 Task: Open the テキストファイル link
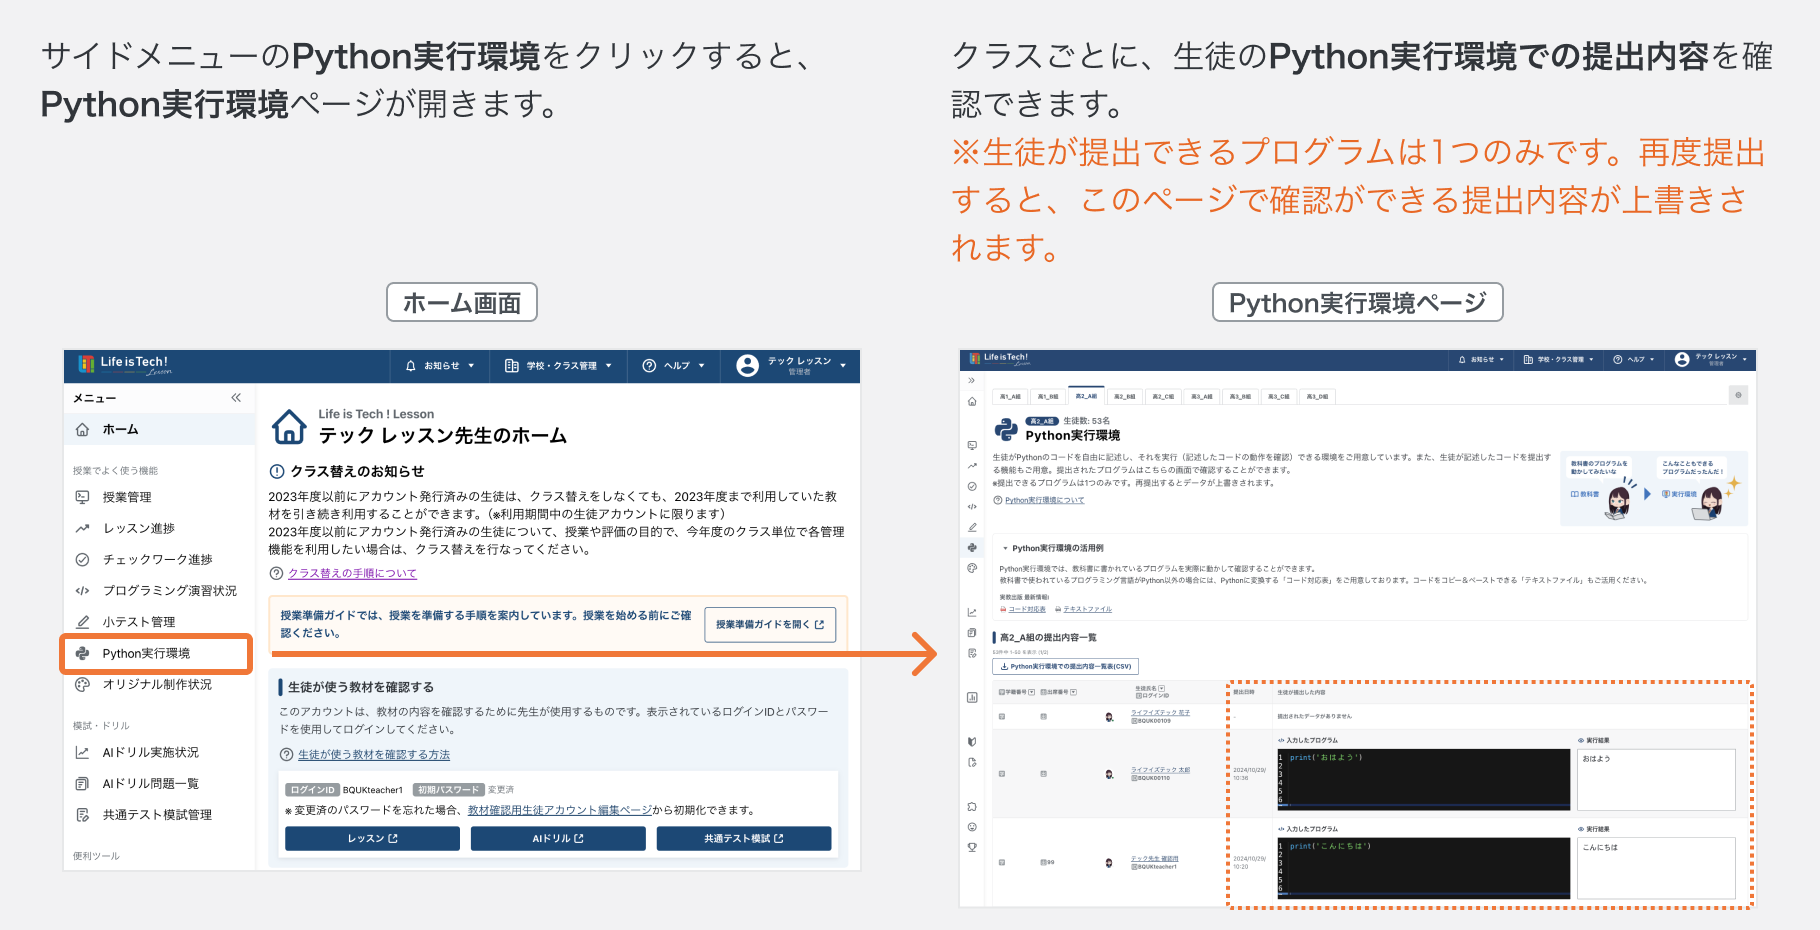coord(1087,609)
